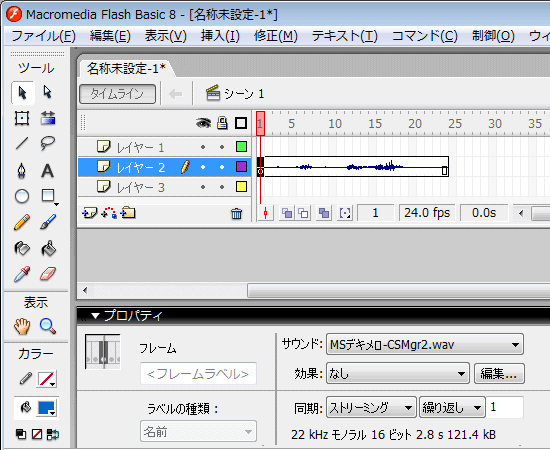The height and width of the screenshot is (450, 550).
Task: Select the Lasso tool
Action: tap(48, 143)
